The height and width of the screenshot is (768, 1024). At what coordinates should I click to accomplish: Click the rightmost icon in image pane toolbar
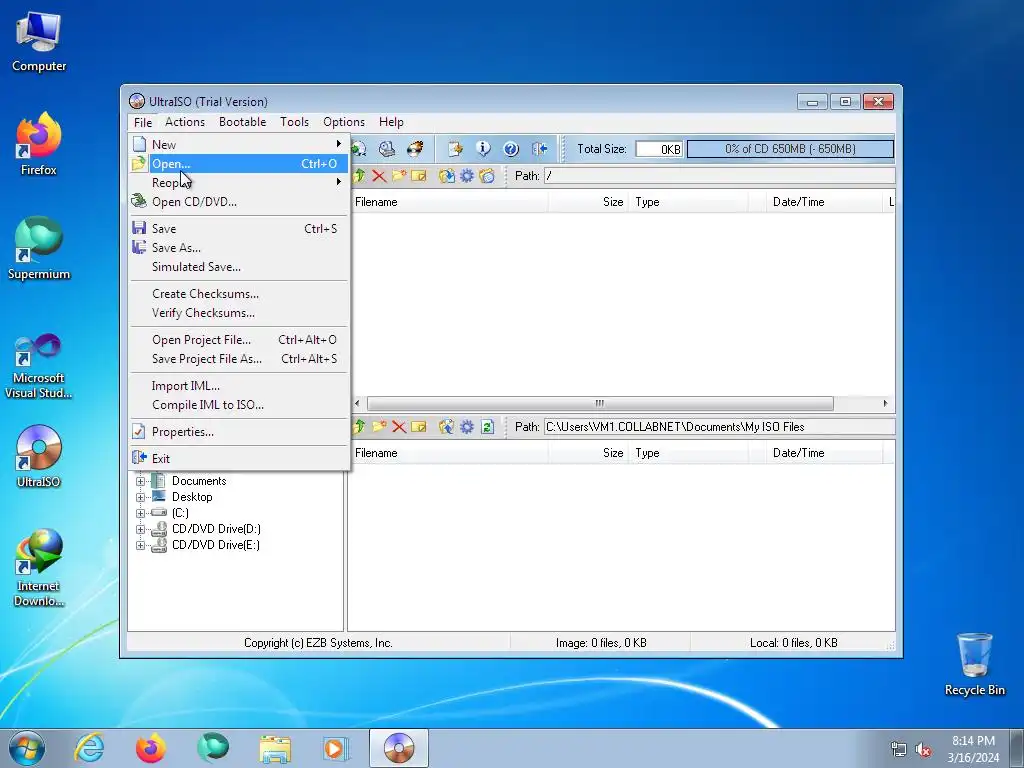[487, 176]
